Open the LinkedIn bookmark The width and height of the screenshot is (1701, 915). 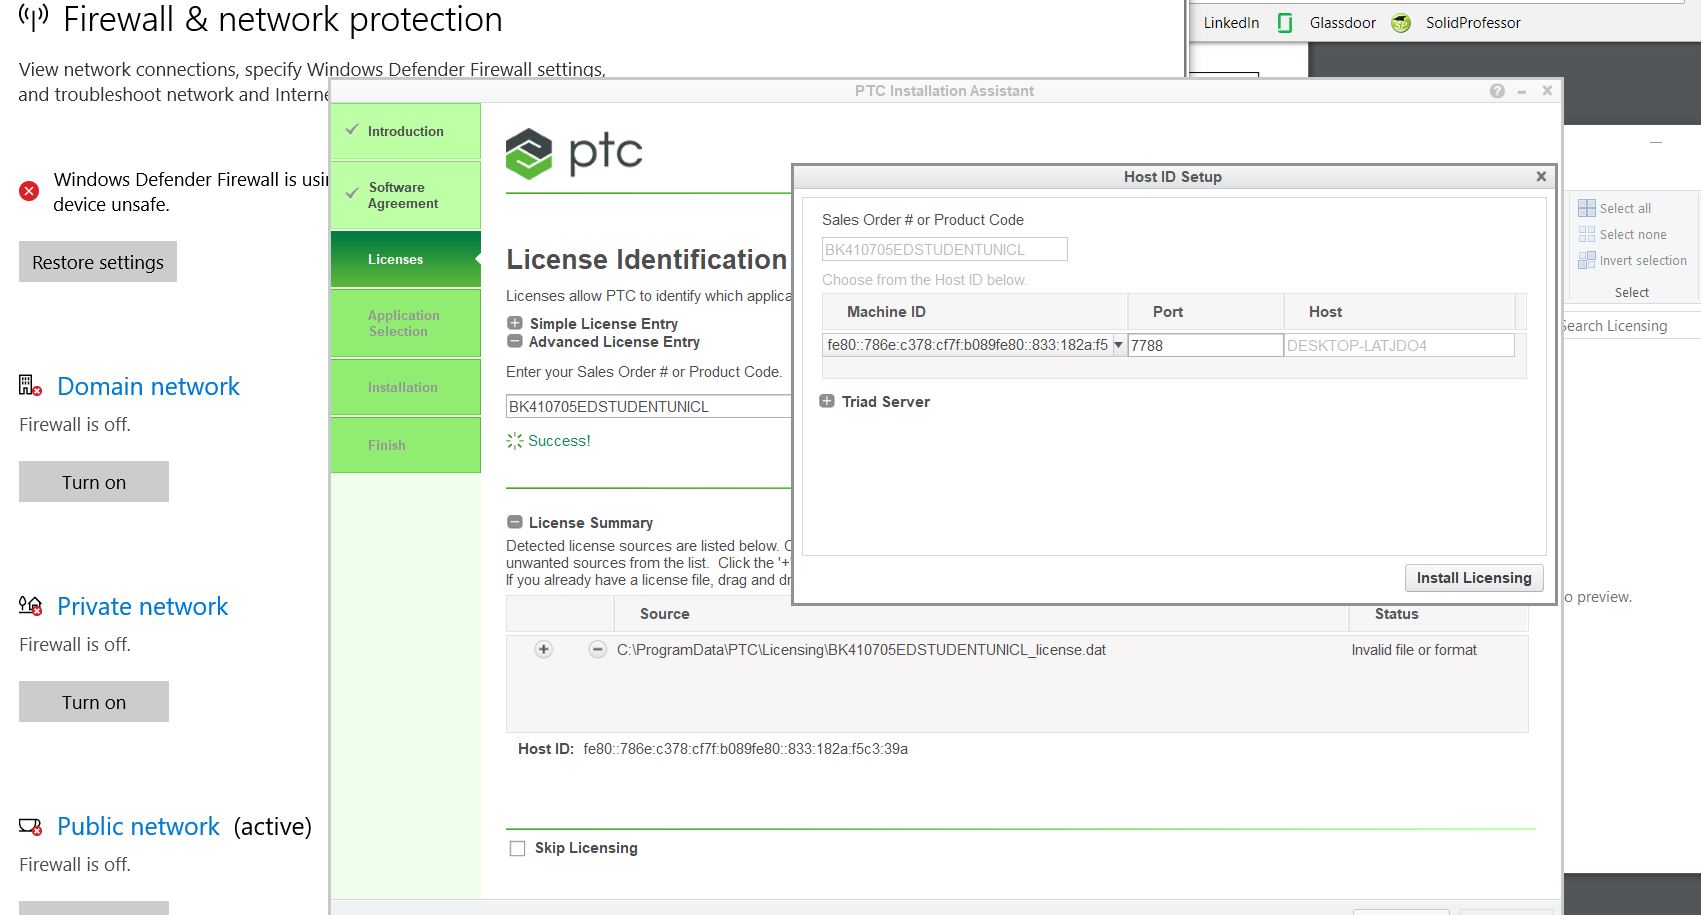click(1231, 22)
